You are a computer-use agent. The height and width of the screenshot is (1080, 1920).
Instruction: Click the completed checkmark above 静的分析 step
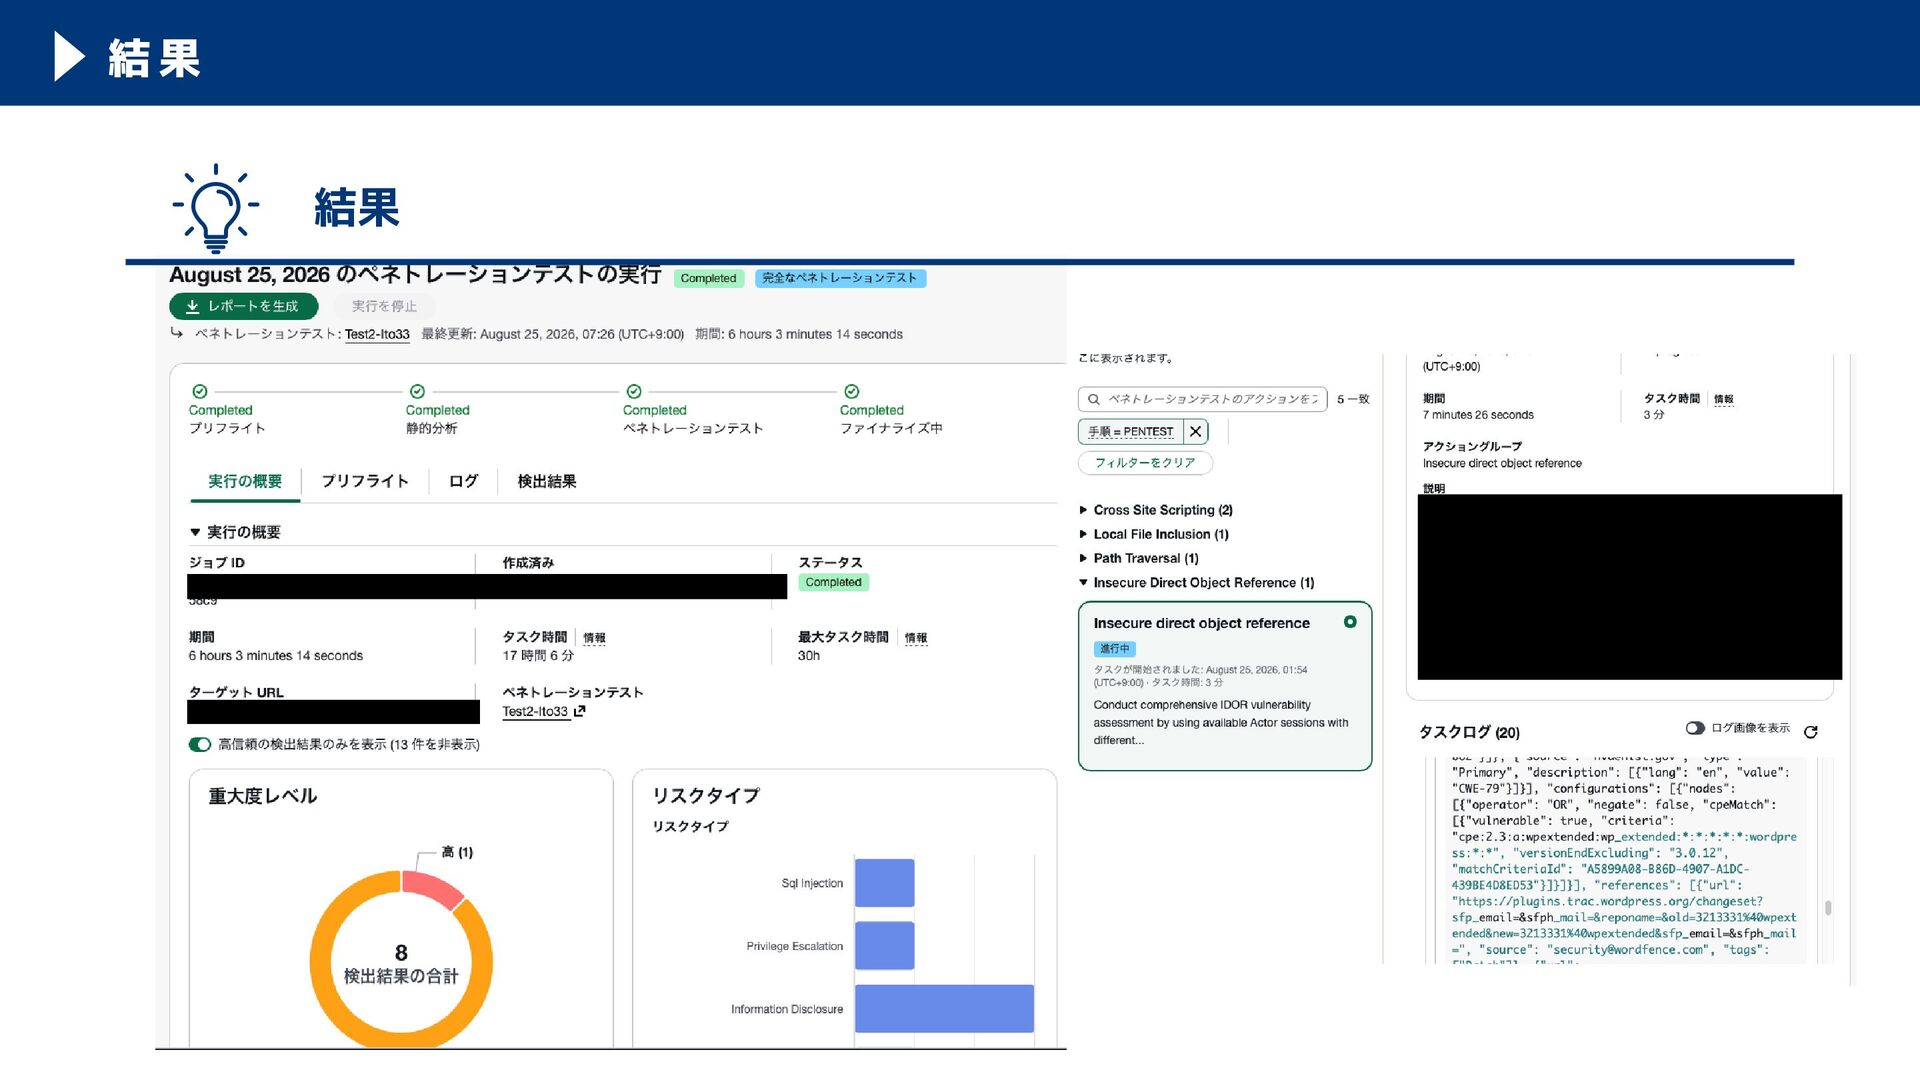point(417,391)
